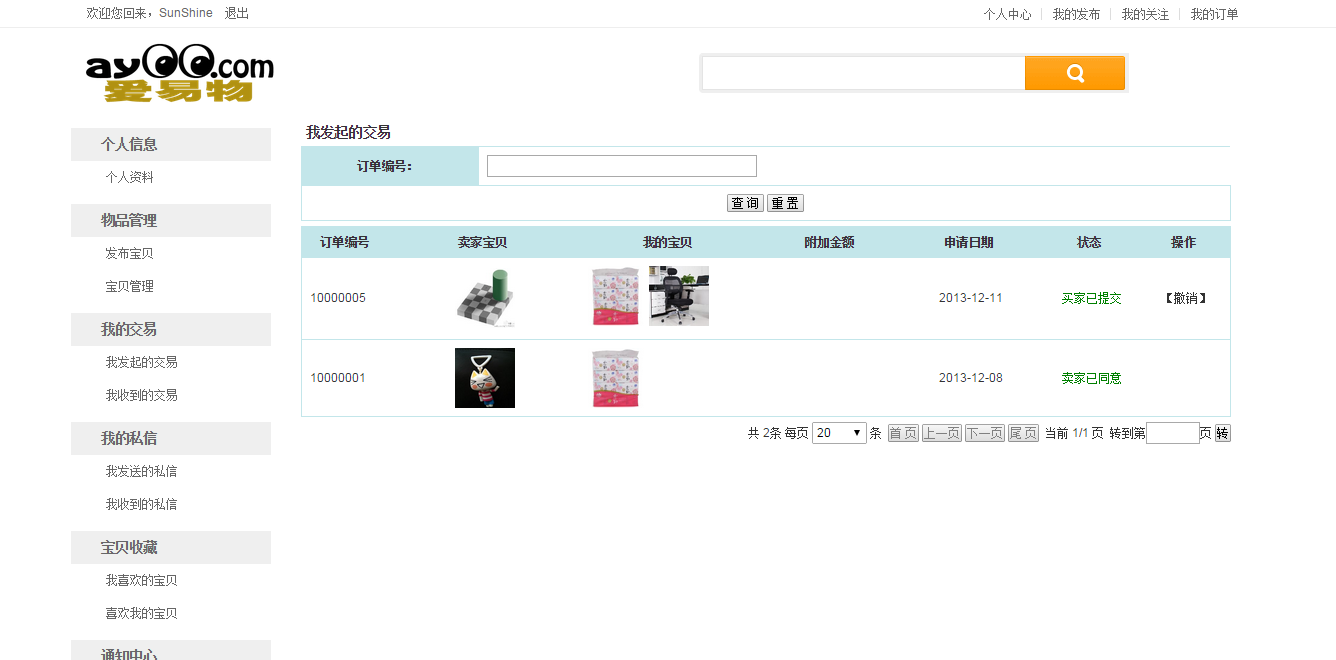Open 我的订单 in the top navigation
The height and width of the screenshot is (660, 1336).
pyautogui.click(x=1214, y=14)
